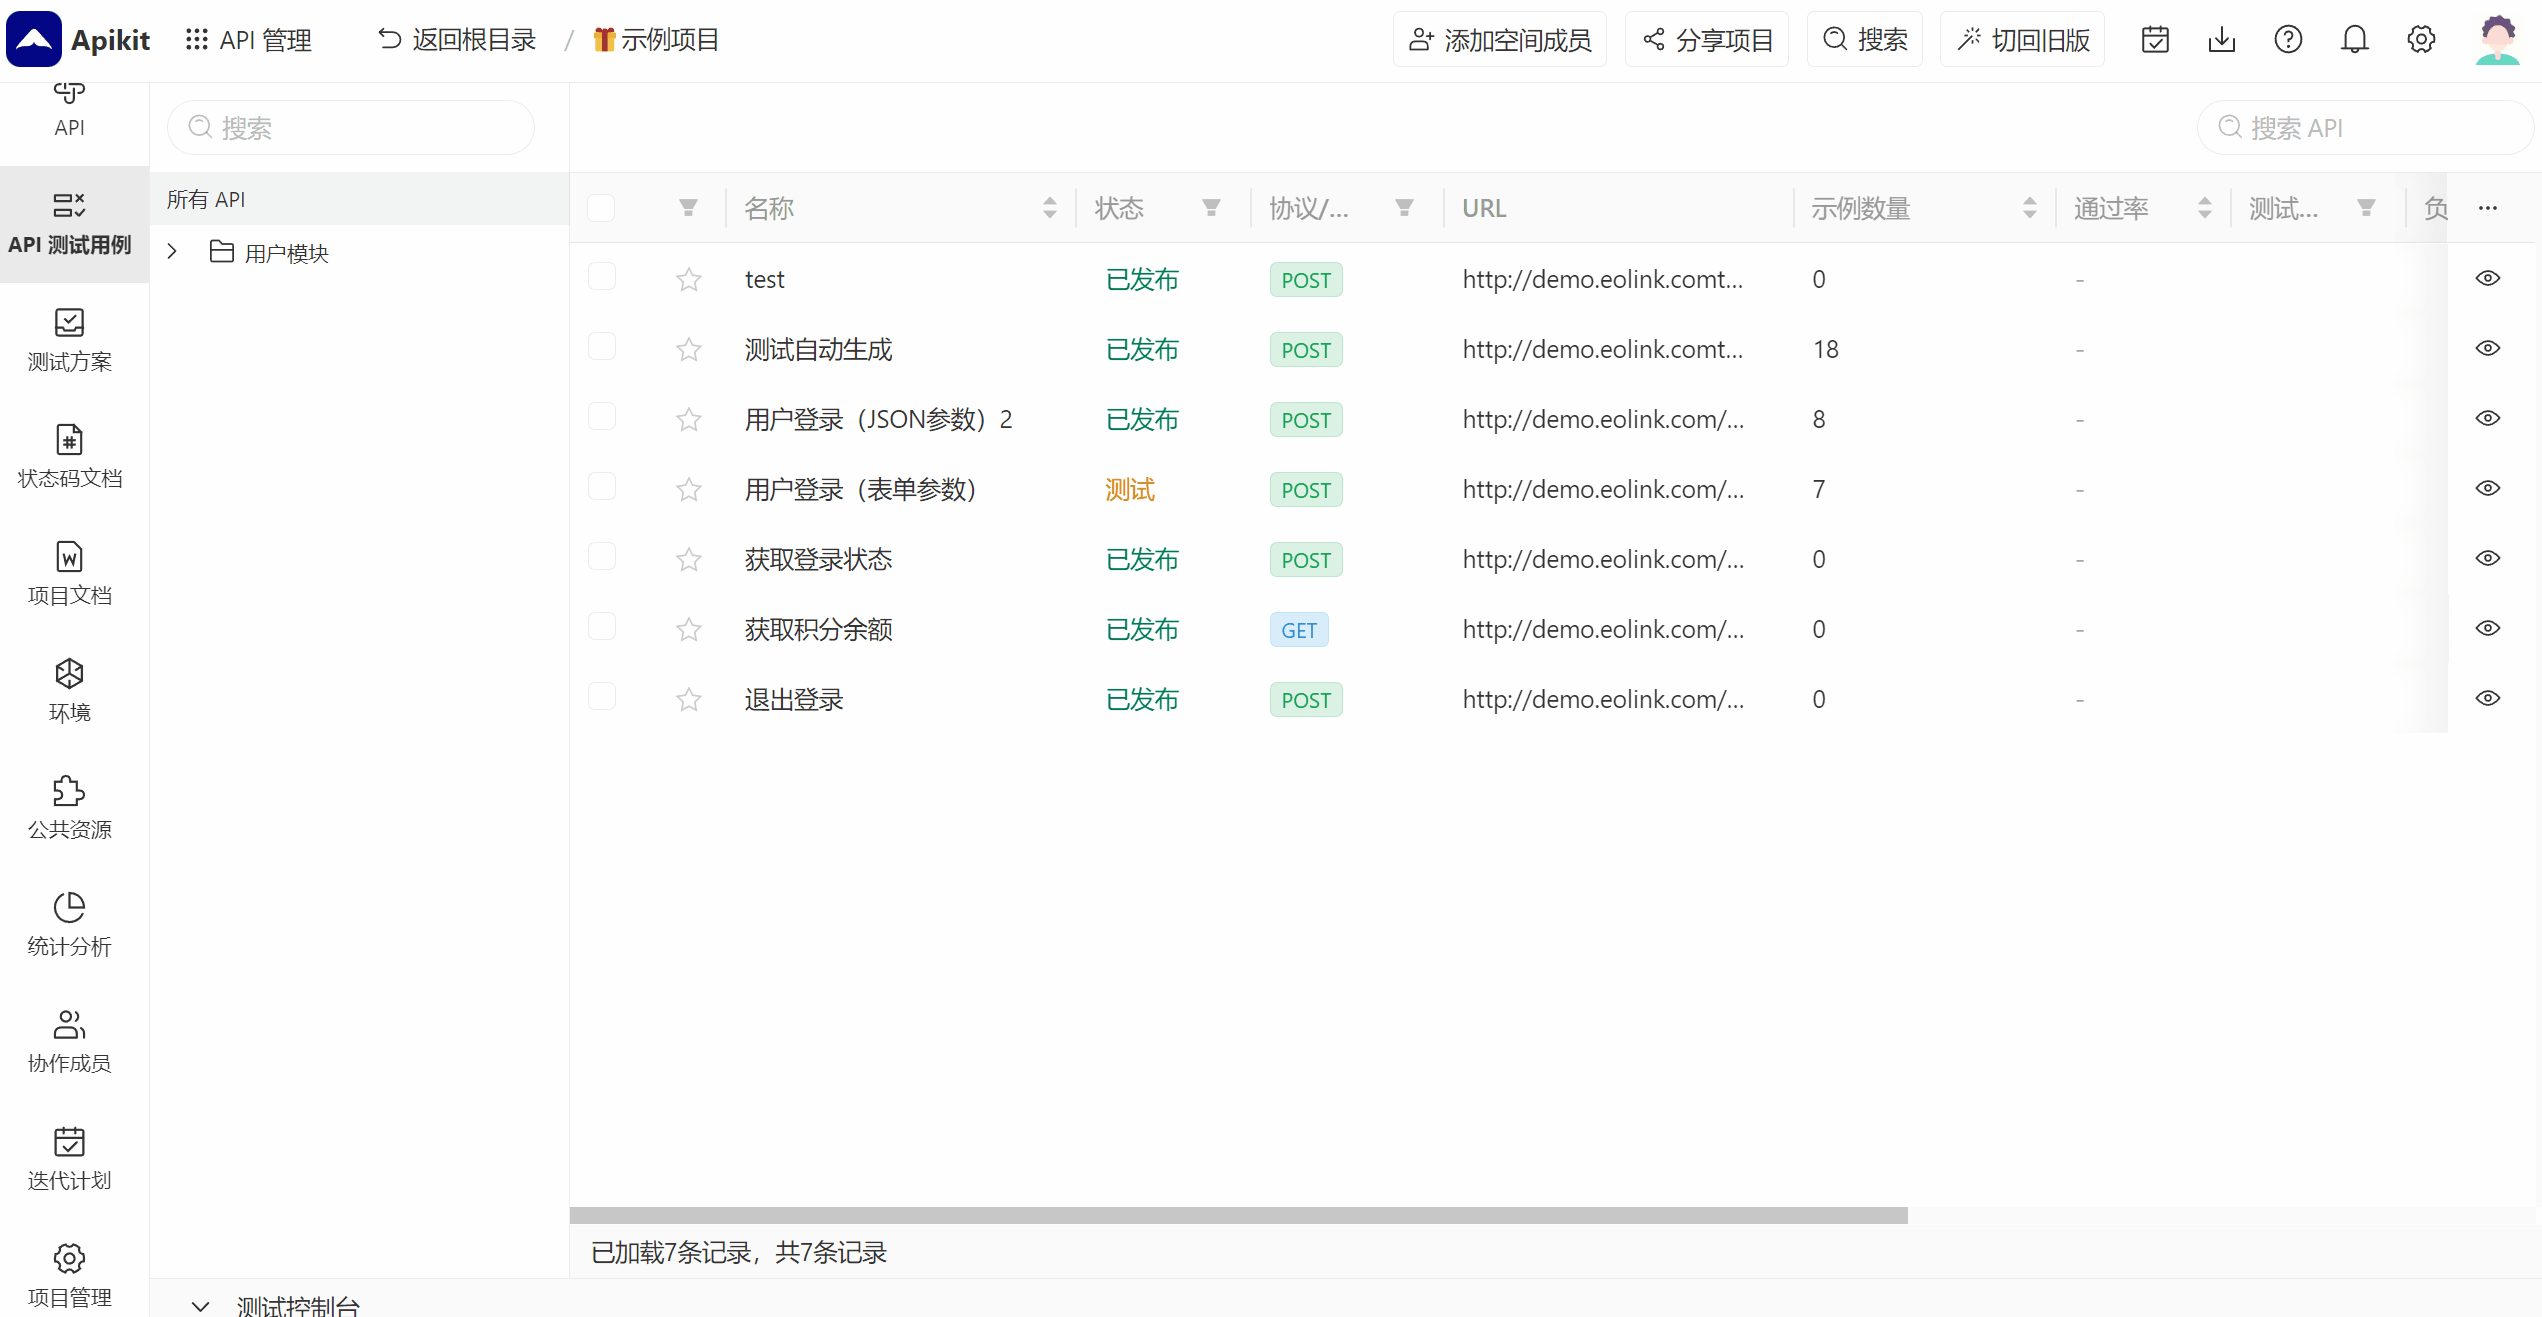The image size is (2542, 1317).
Task: Open the 环境 panel
Action: pos(69,690)
